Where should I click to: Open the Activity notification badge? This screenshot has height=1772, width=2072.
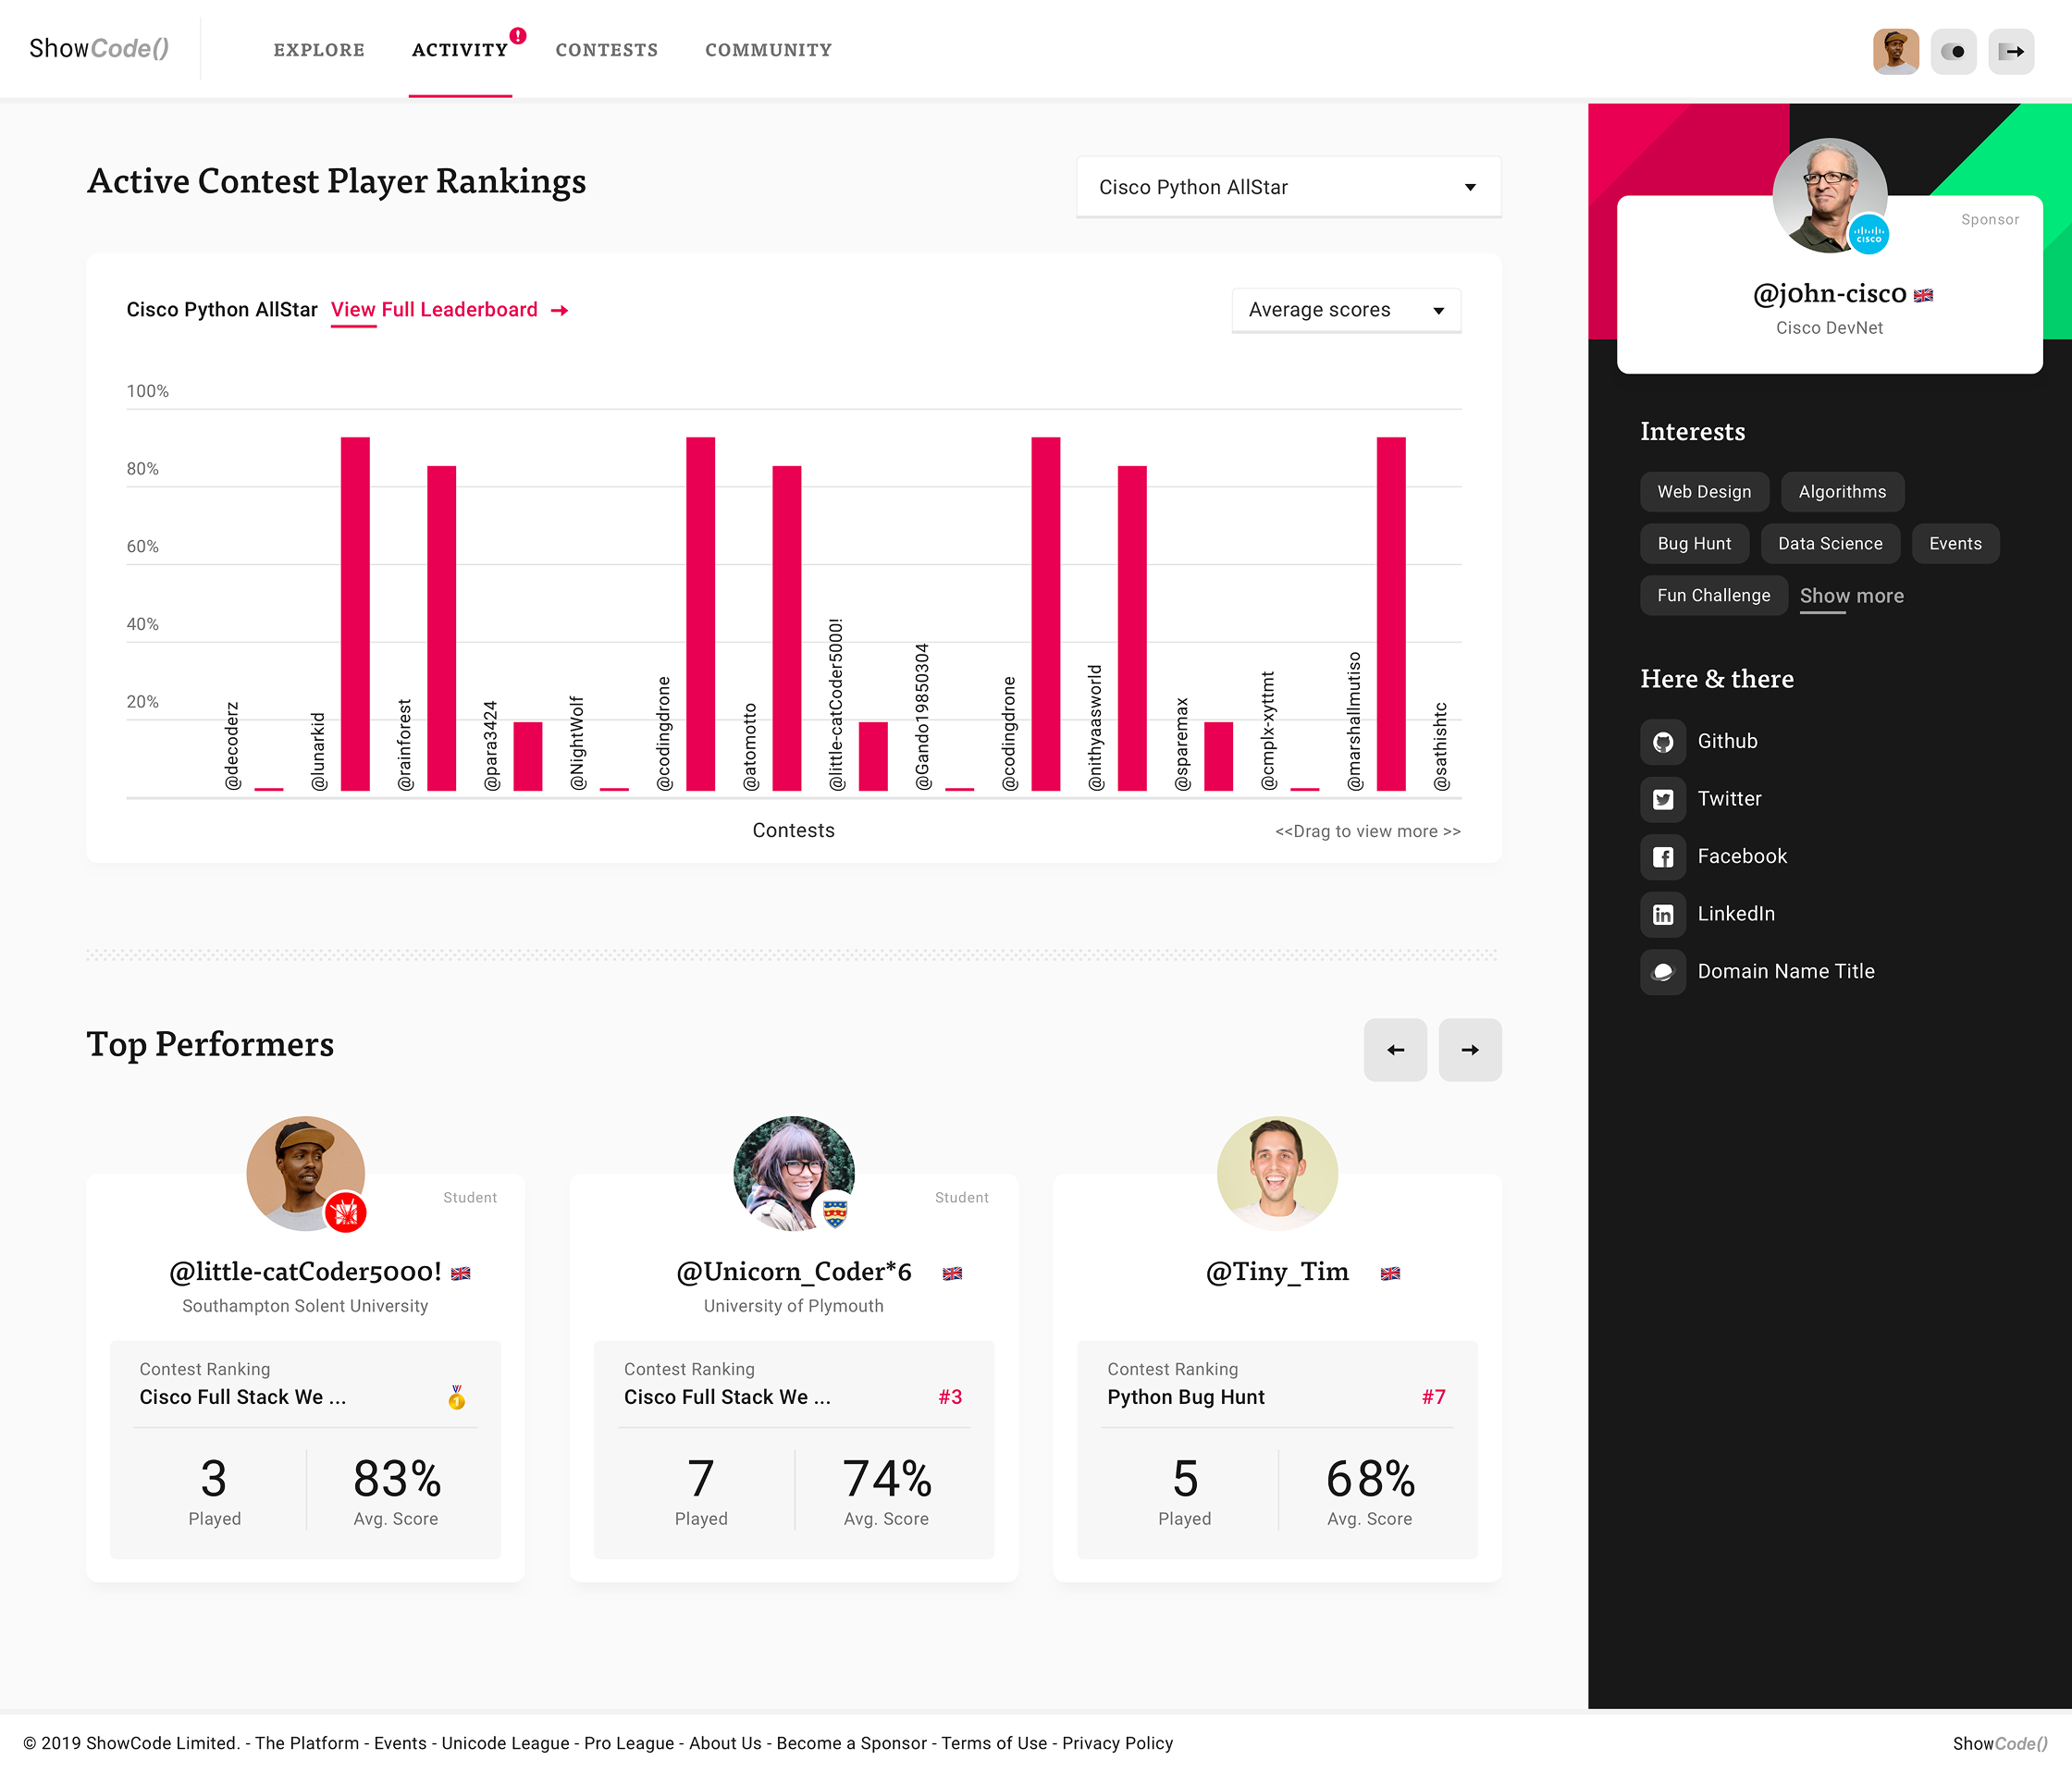click(x=518, y=36)
